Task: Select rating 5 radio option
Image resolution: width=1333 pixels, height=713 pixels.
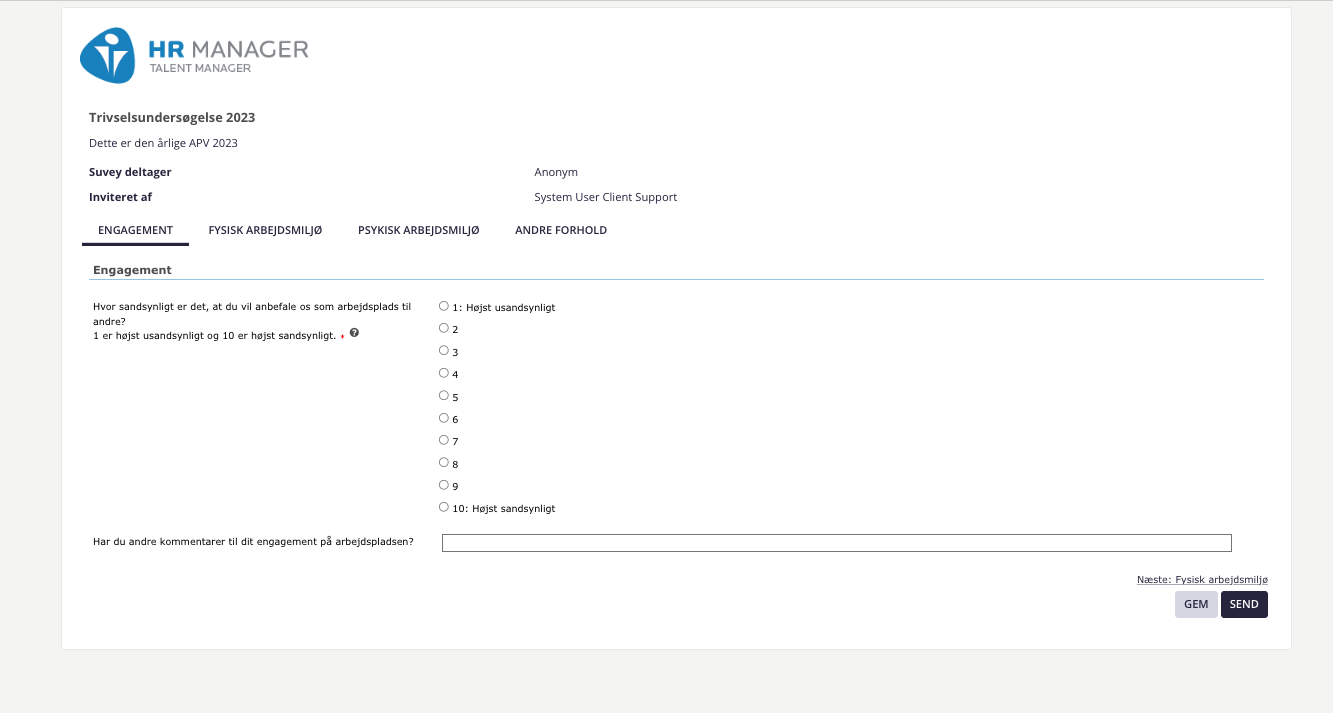Action: [x=444, y=396]
